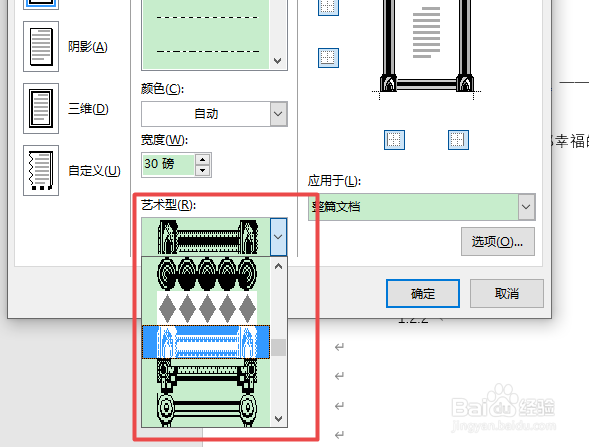Choose the concentric circles art border
The width and height of the screenshot is (589, 447).
point(206,274)
